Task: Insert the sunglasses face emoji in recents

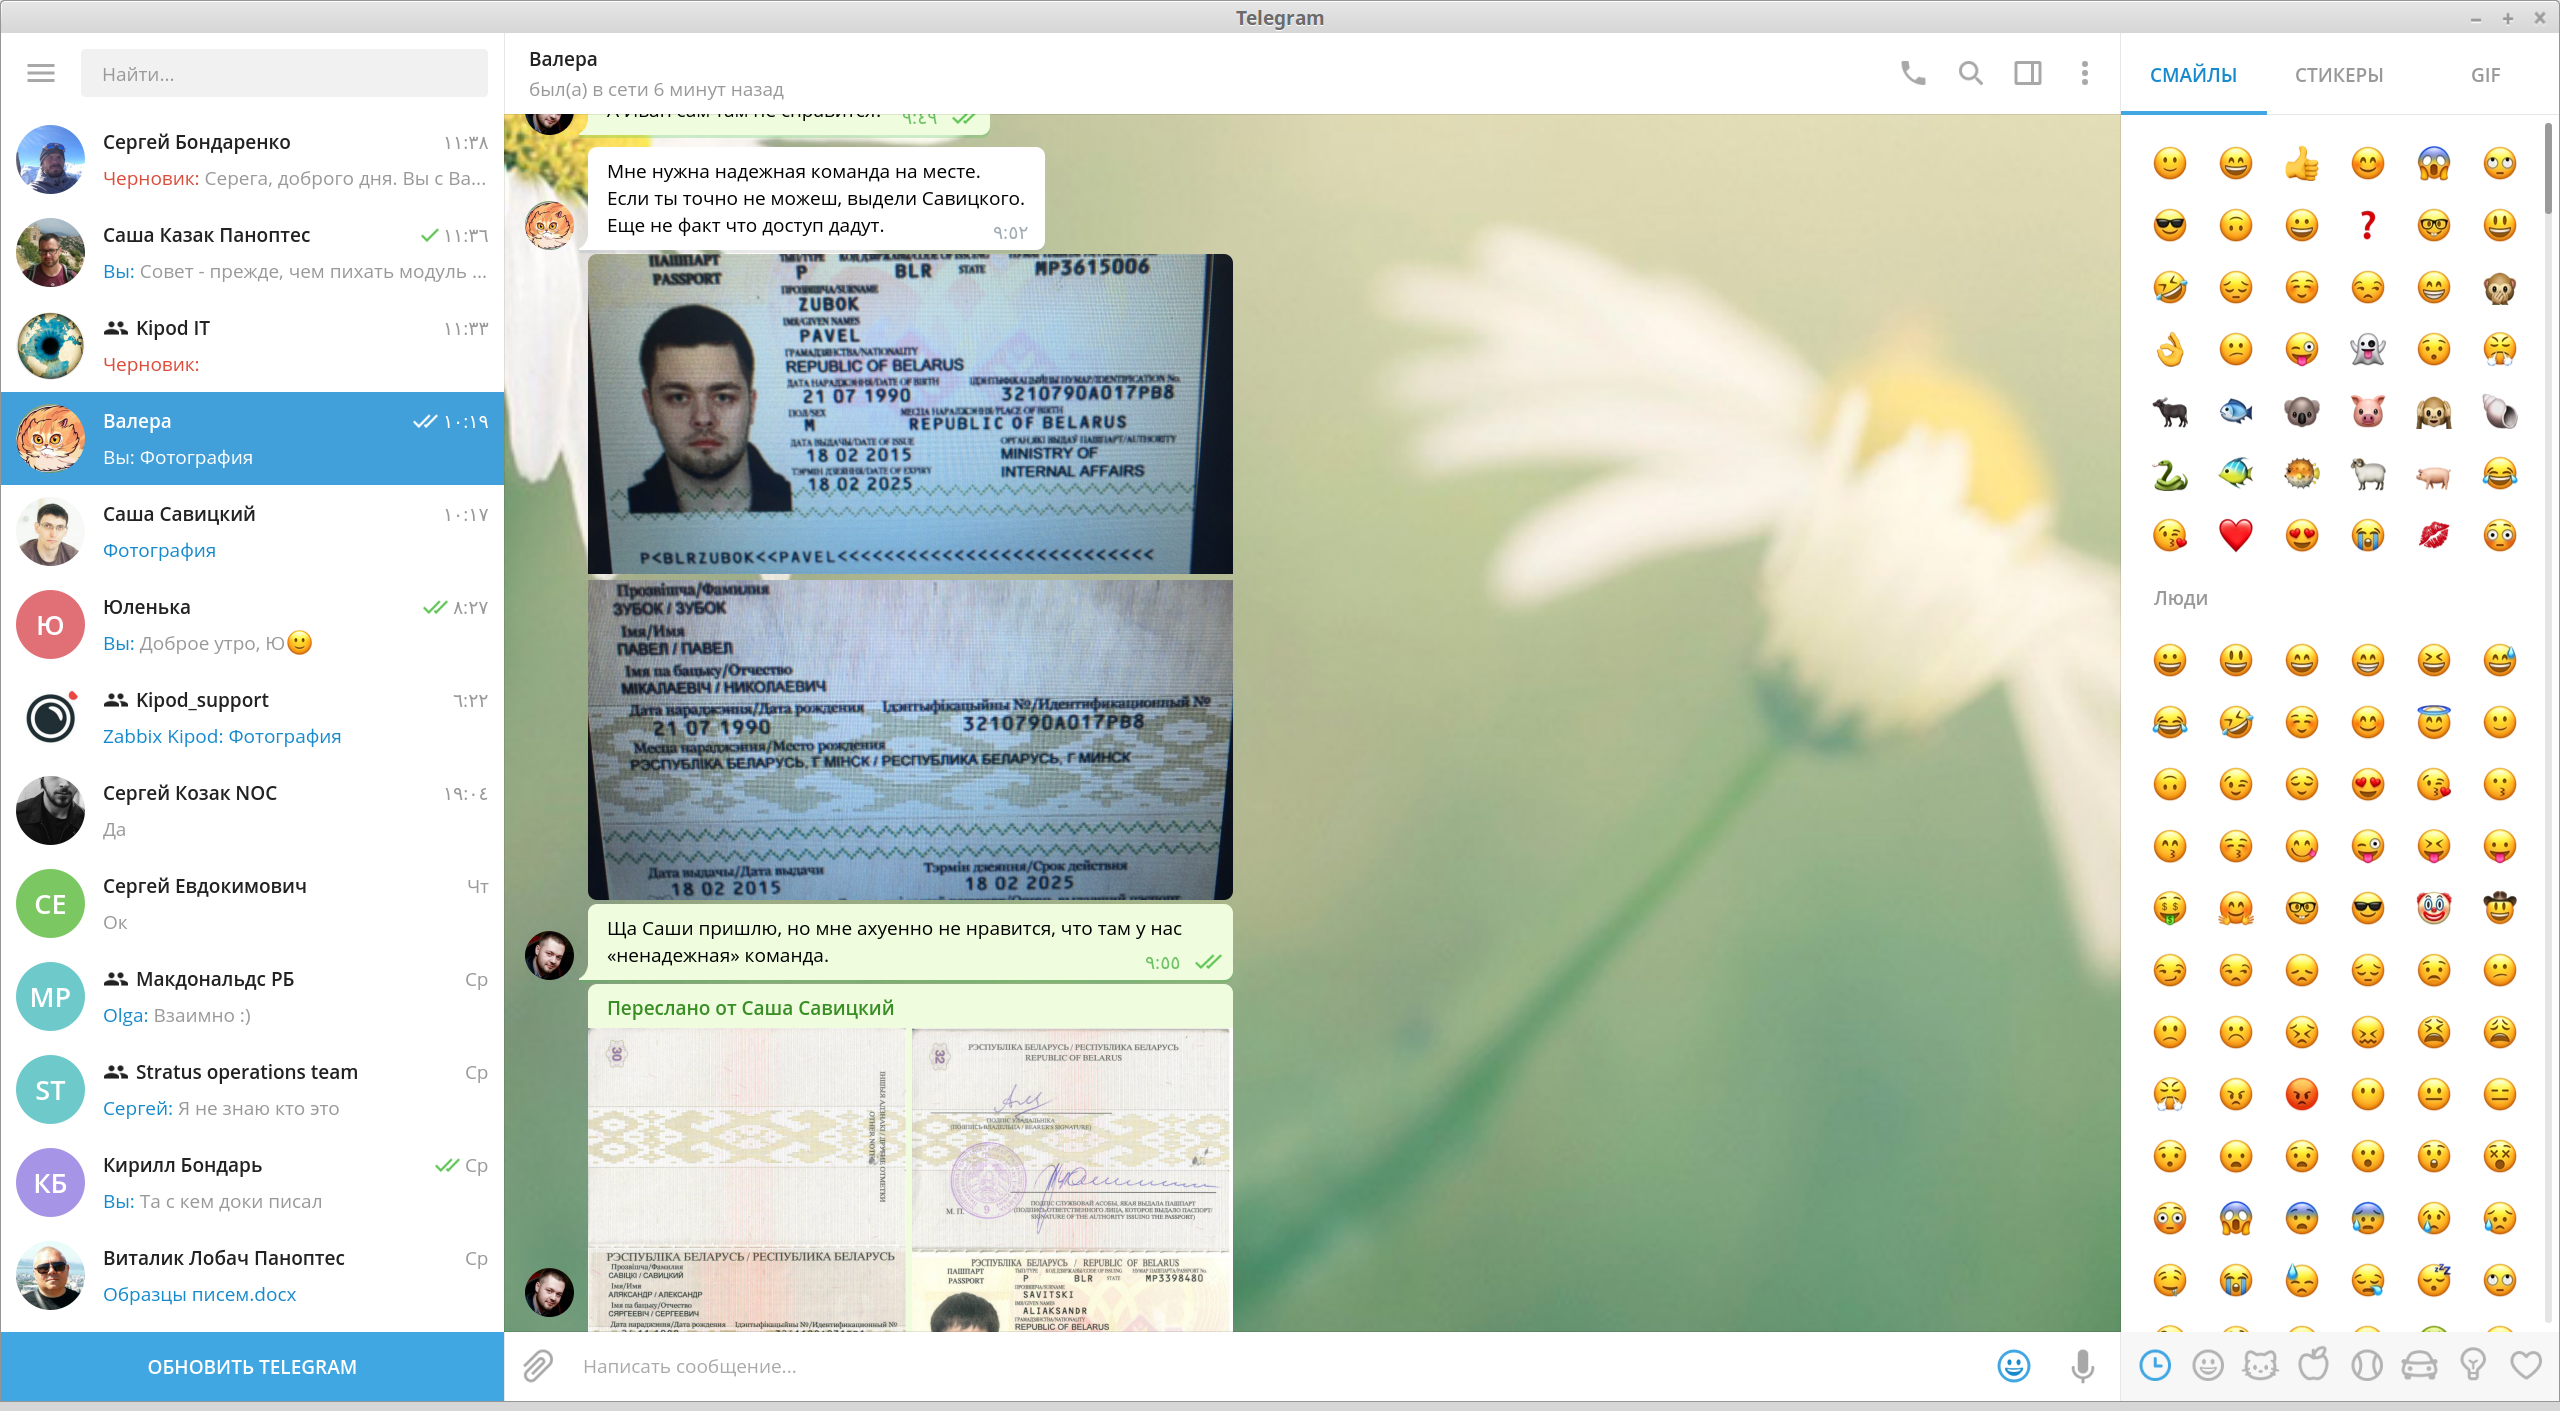Action: (x=2170, y=225)
